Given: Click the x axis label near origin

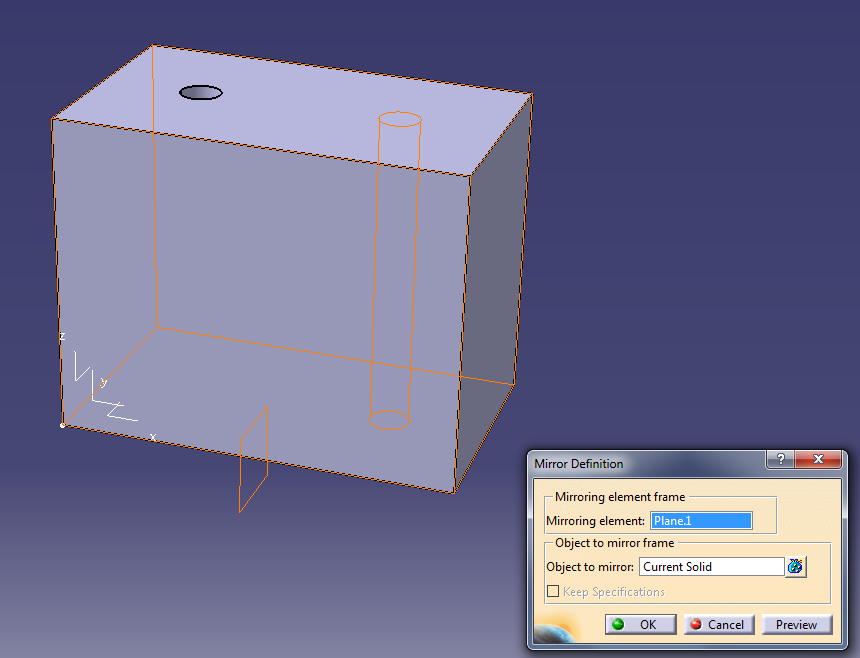Looking at the screenshot, I should coord(153,437).
